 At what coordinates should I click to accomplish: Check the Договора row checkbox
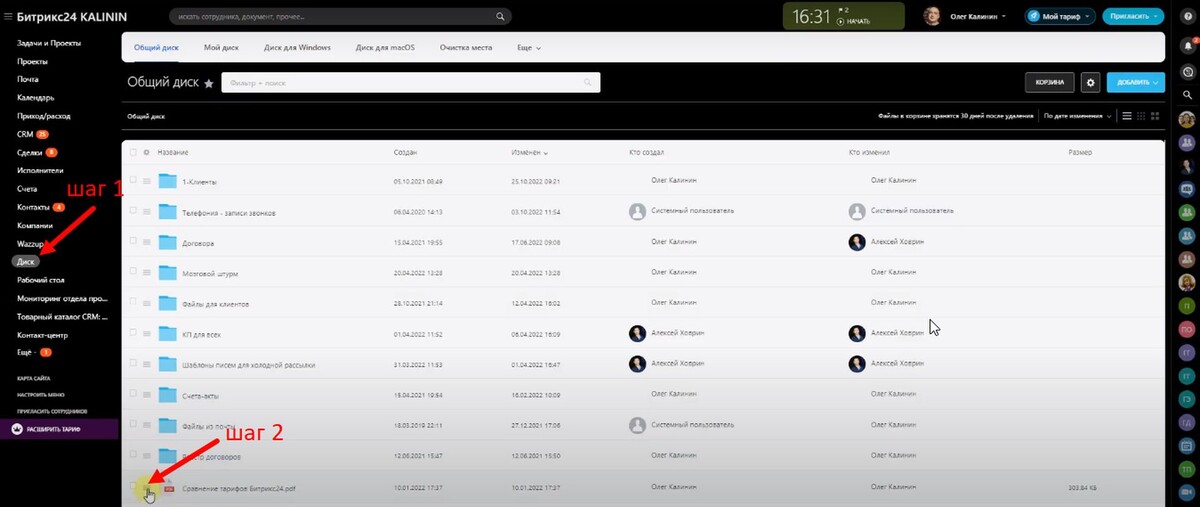pos(132,242)
